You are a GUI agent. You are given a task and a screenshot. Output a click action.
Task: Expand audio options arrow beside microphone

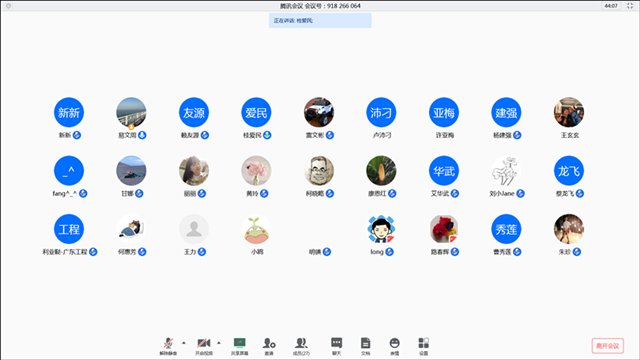(184, 343)
